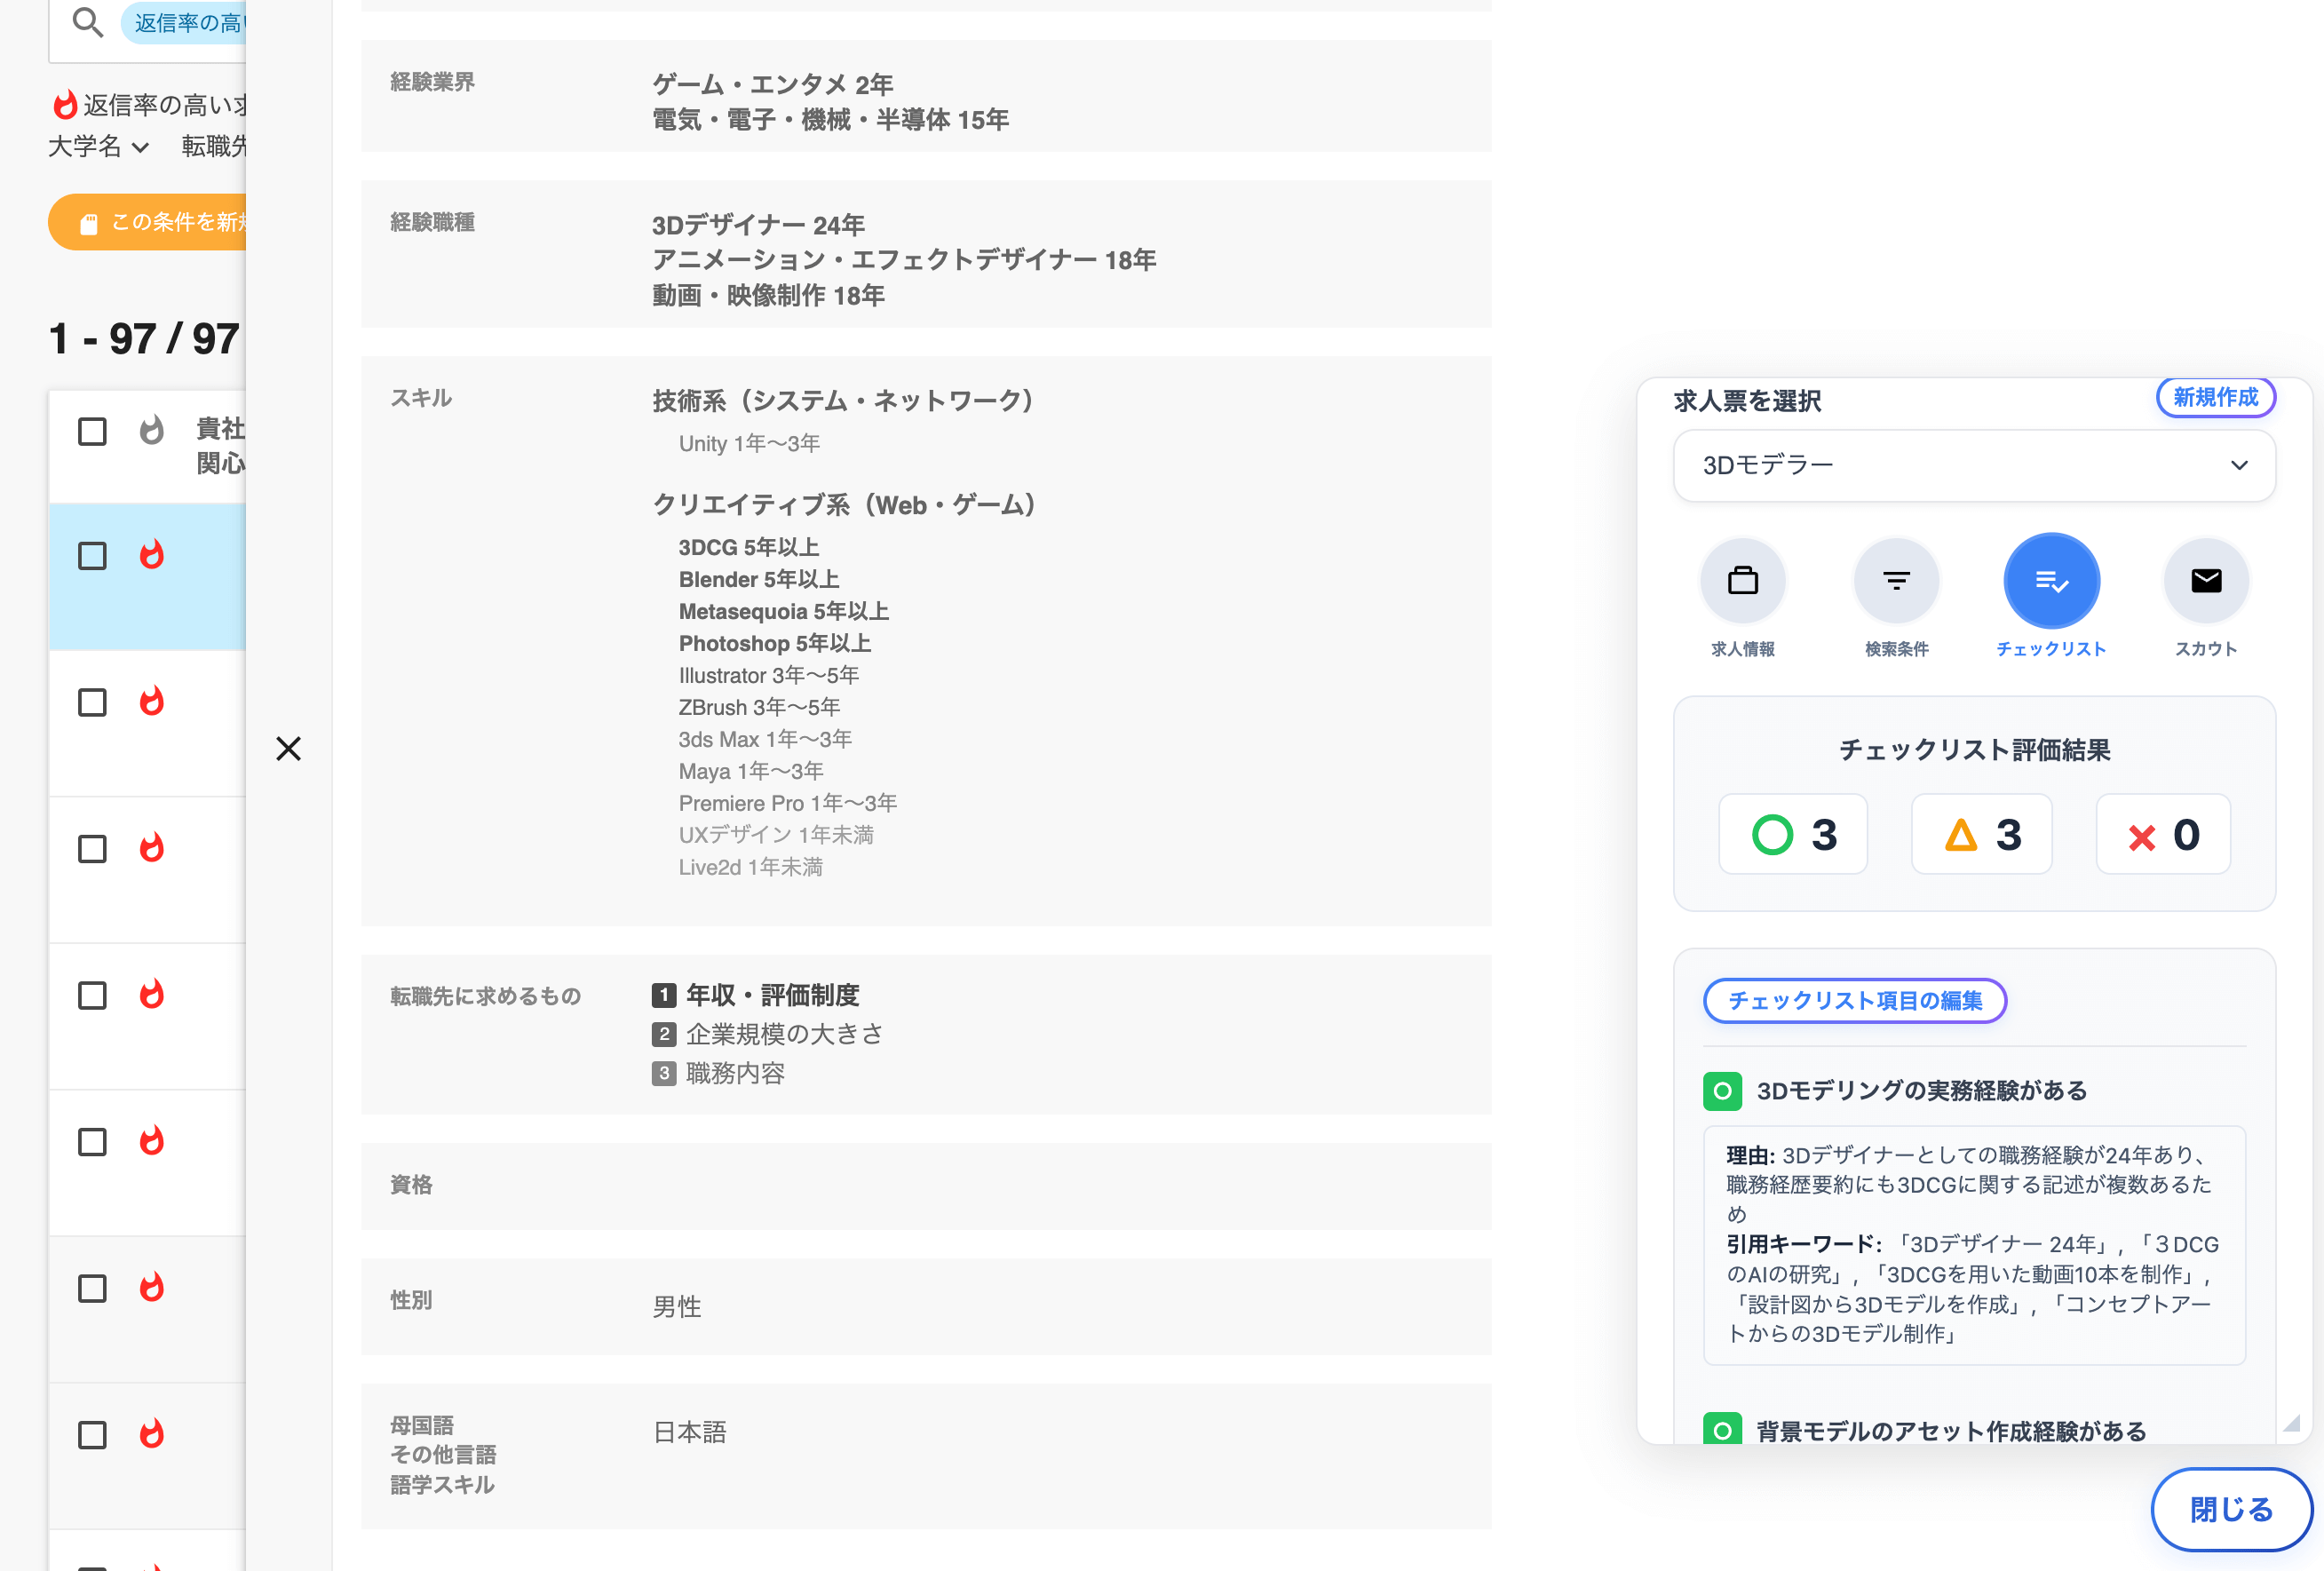Click the green circle count 3 result
Image resolution: width=2324 pixels, height=1571 pixels.
point(1793,834)
